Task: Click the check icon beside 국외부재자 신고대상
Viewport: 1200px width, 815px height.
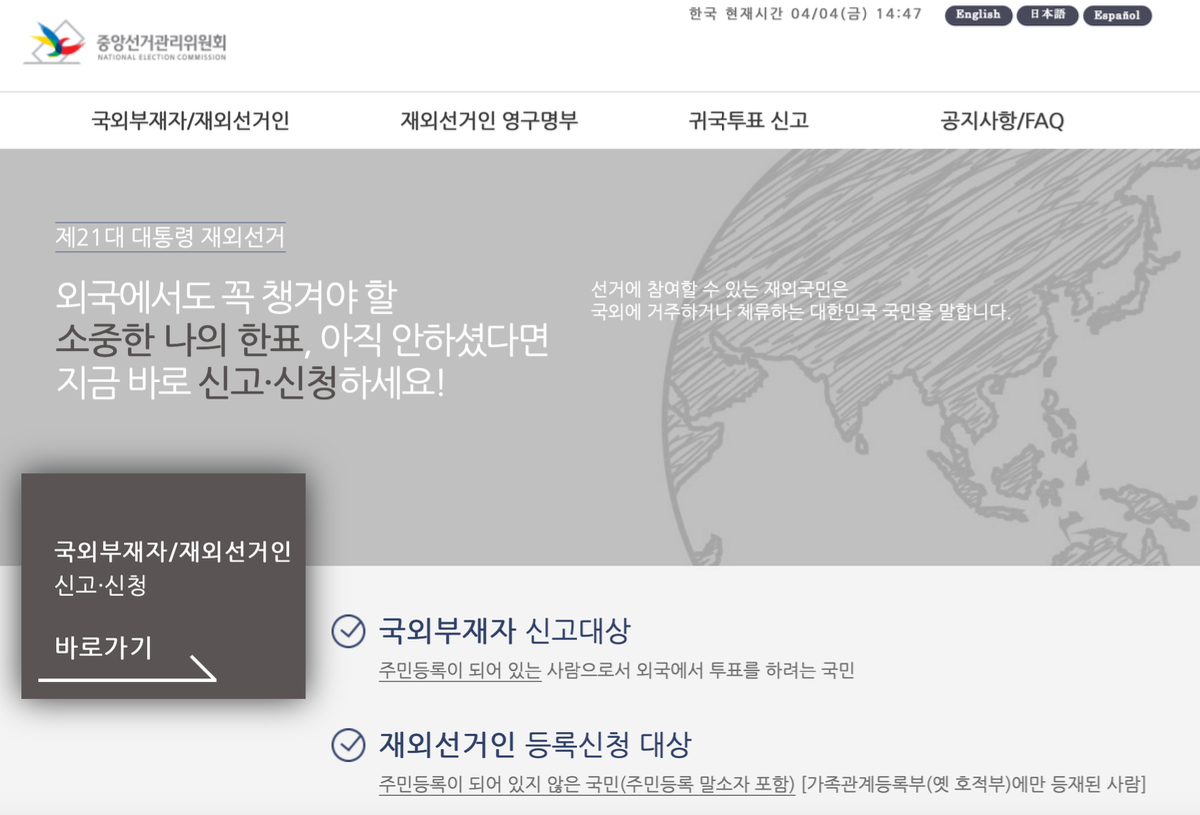Action: click(348, 632)
